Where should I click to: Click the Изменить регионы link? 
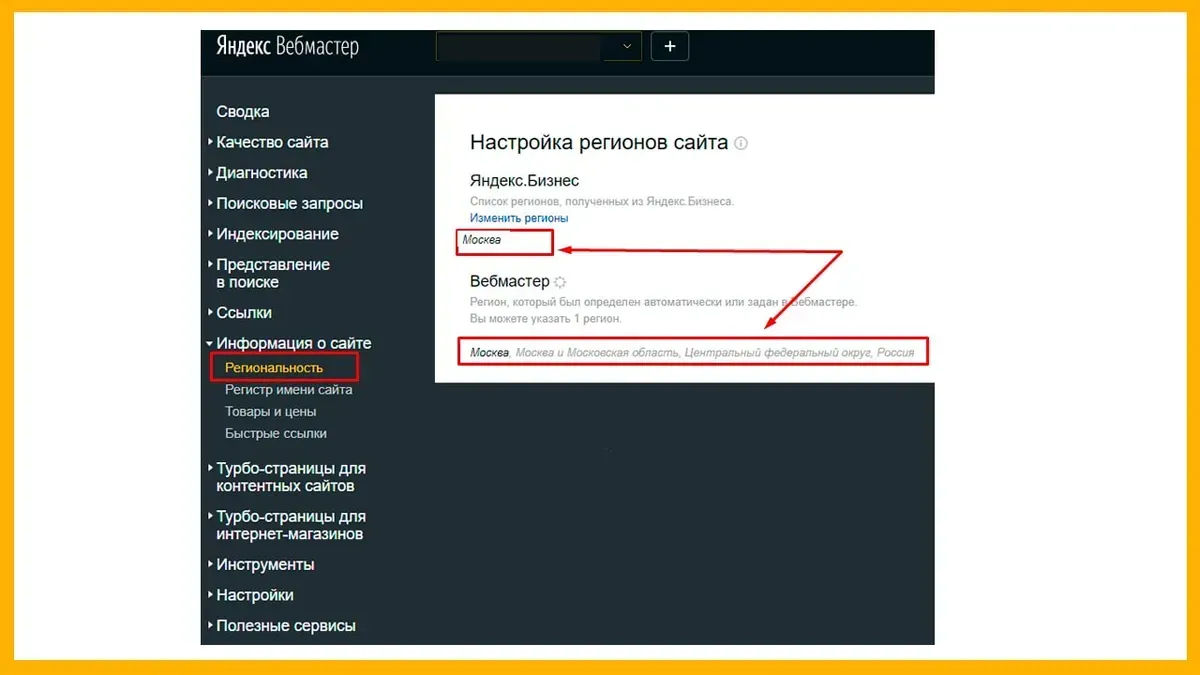tap(519, 218)
